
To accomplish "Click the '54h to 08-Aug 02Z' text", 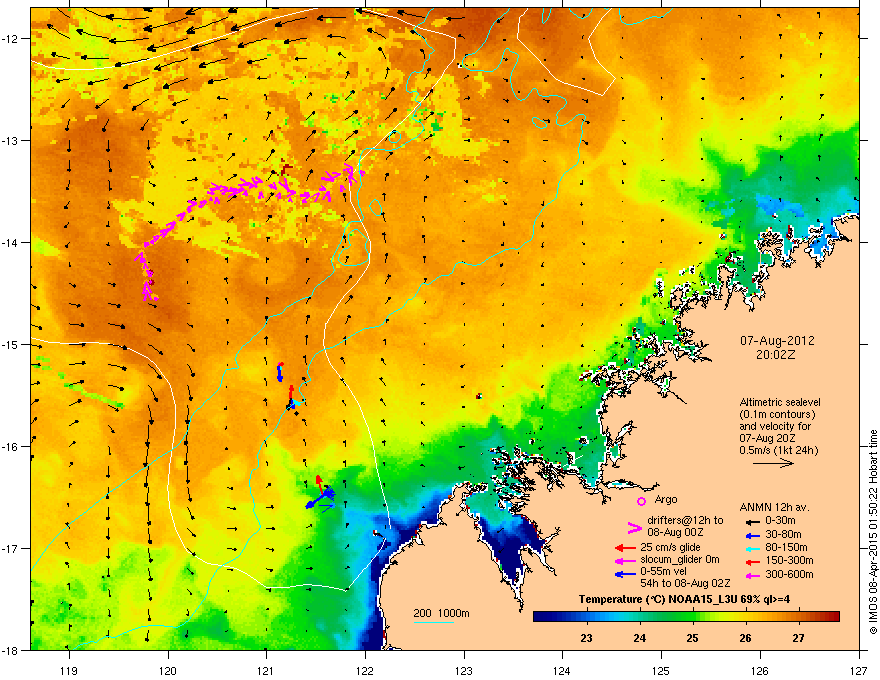I will [685, 583].
